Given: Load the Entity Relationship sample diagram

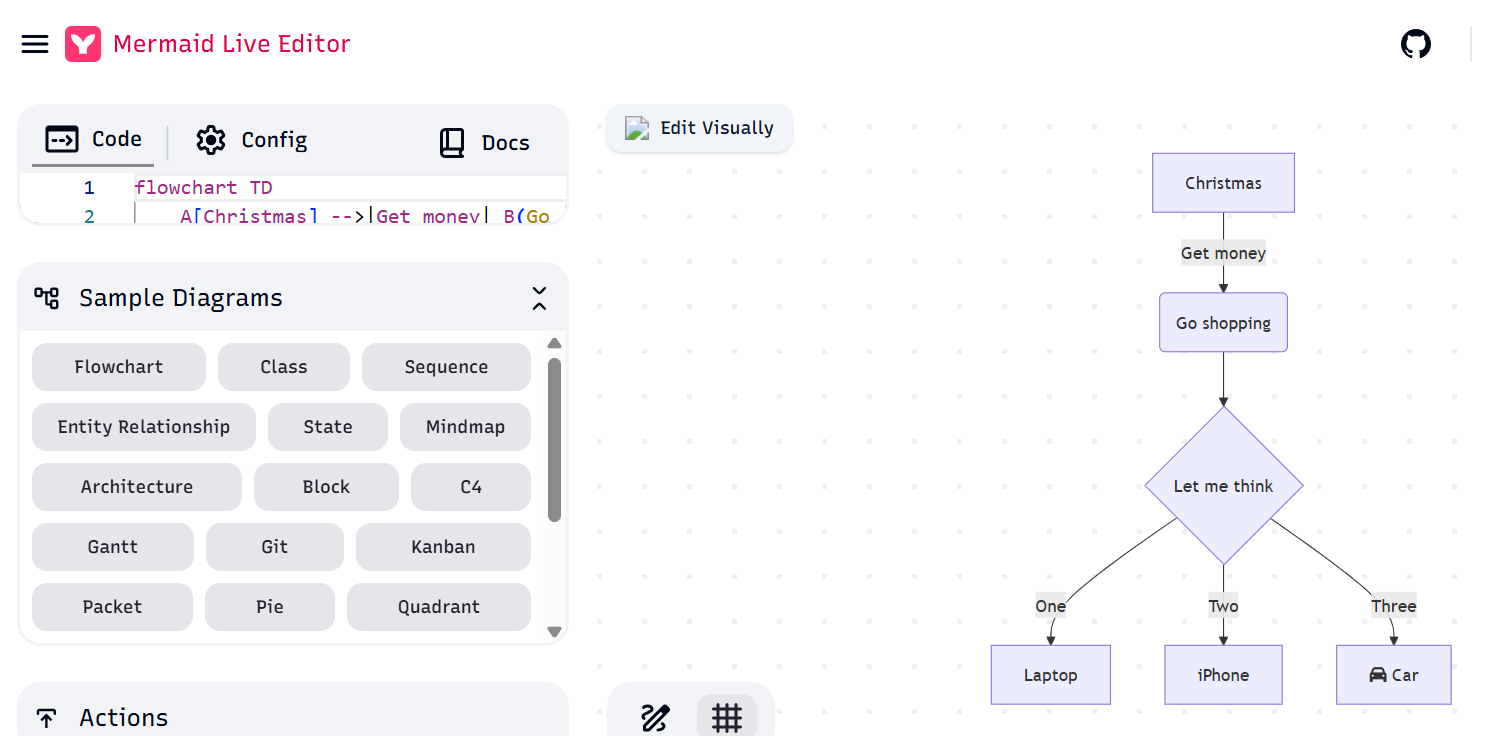Looking at the screenshot, I should click(x=144, y=427).
